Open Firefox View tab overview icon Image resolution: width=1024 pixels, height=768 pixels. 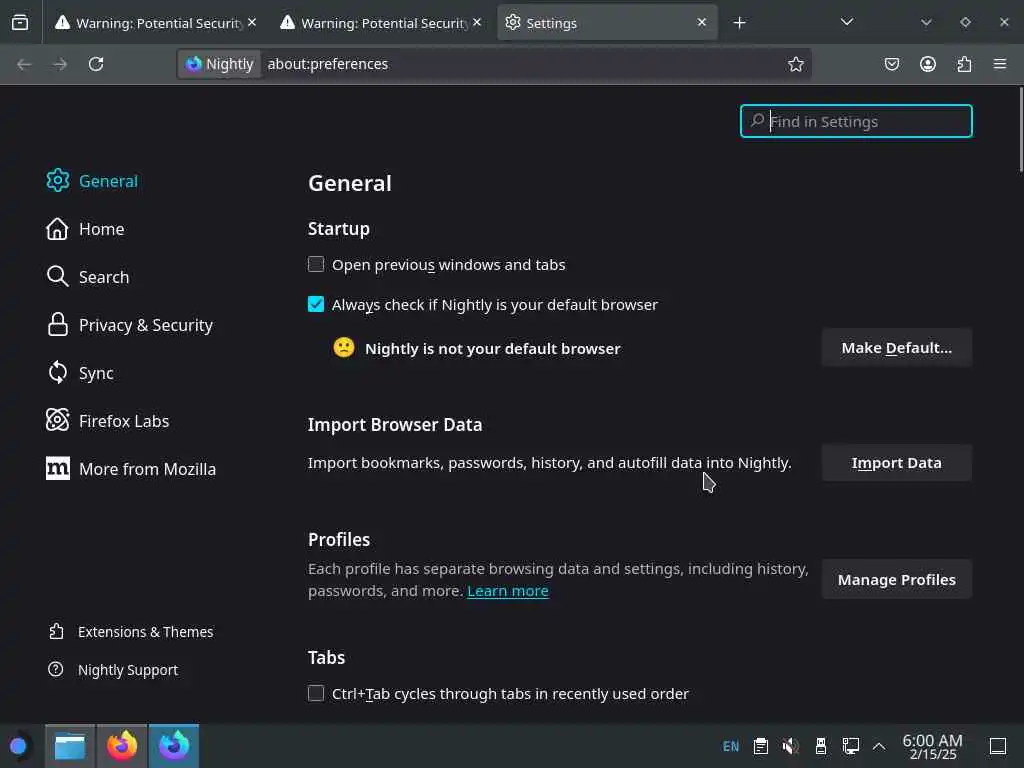click(20, 22)
